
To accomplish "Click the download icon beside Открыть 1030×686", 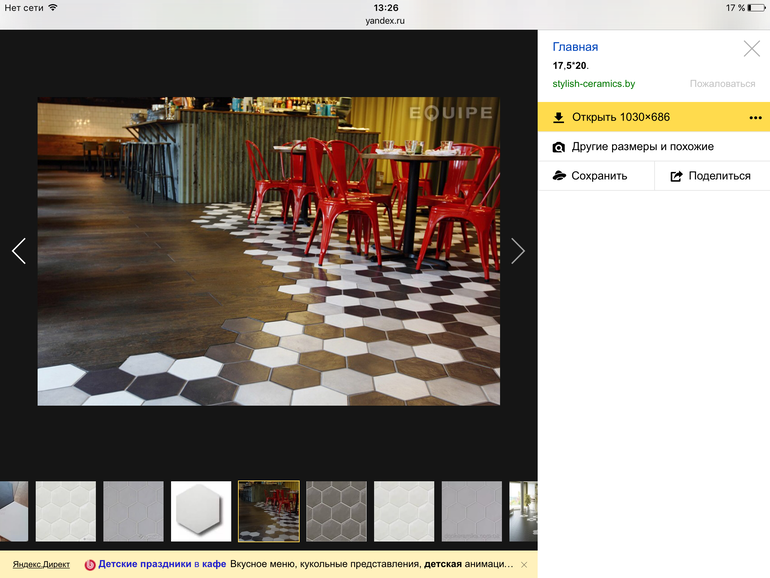I will coord(559,117).
